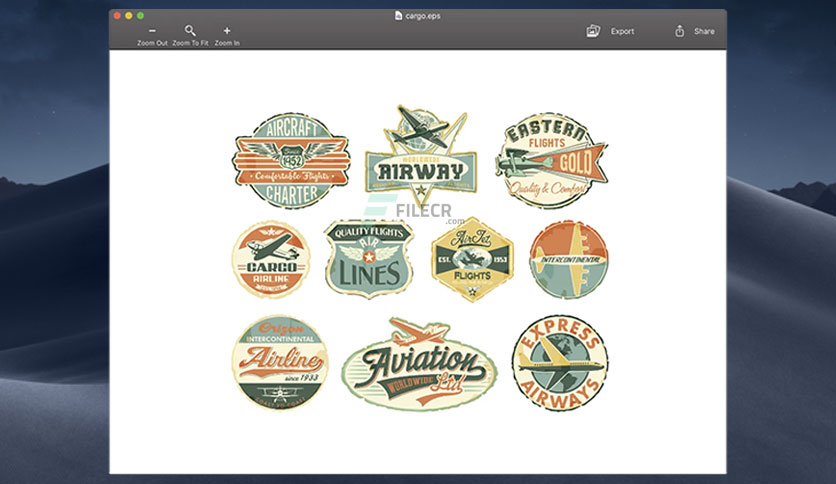Click the Export images icon
The height and width of the screenshot is (484, 836).
pyautogui.click(x=593, y=31)
